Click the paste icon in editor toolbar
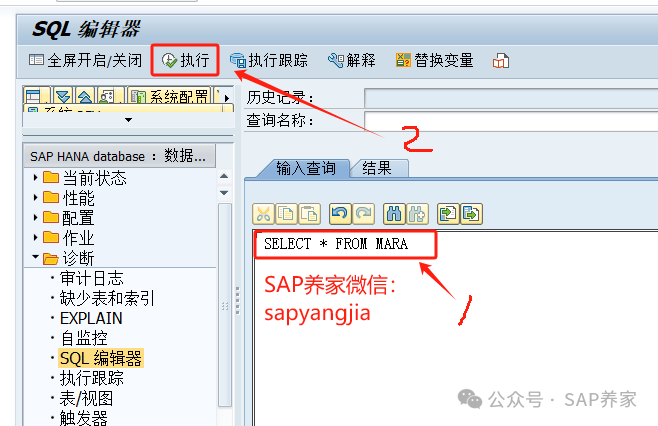 pyautogui.click(x=309, y=214)
